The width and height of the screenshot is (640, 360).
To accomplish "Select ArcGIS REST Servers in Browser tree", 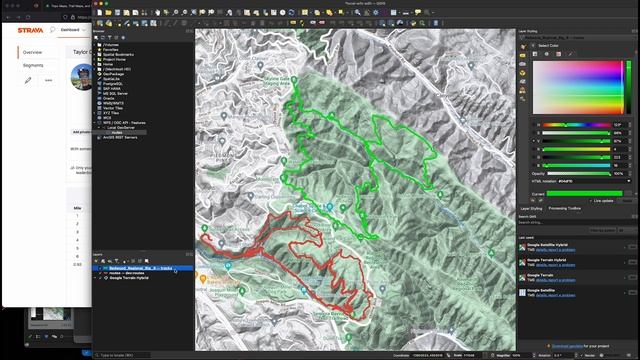I will click(120, 138).
